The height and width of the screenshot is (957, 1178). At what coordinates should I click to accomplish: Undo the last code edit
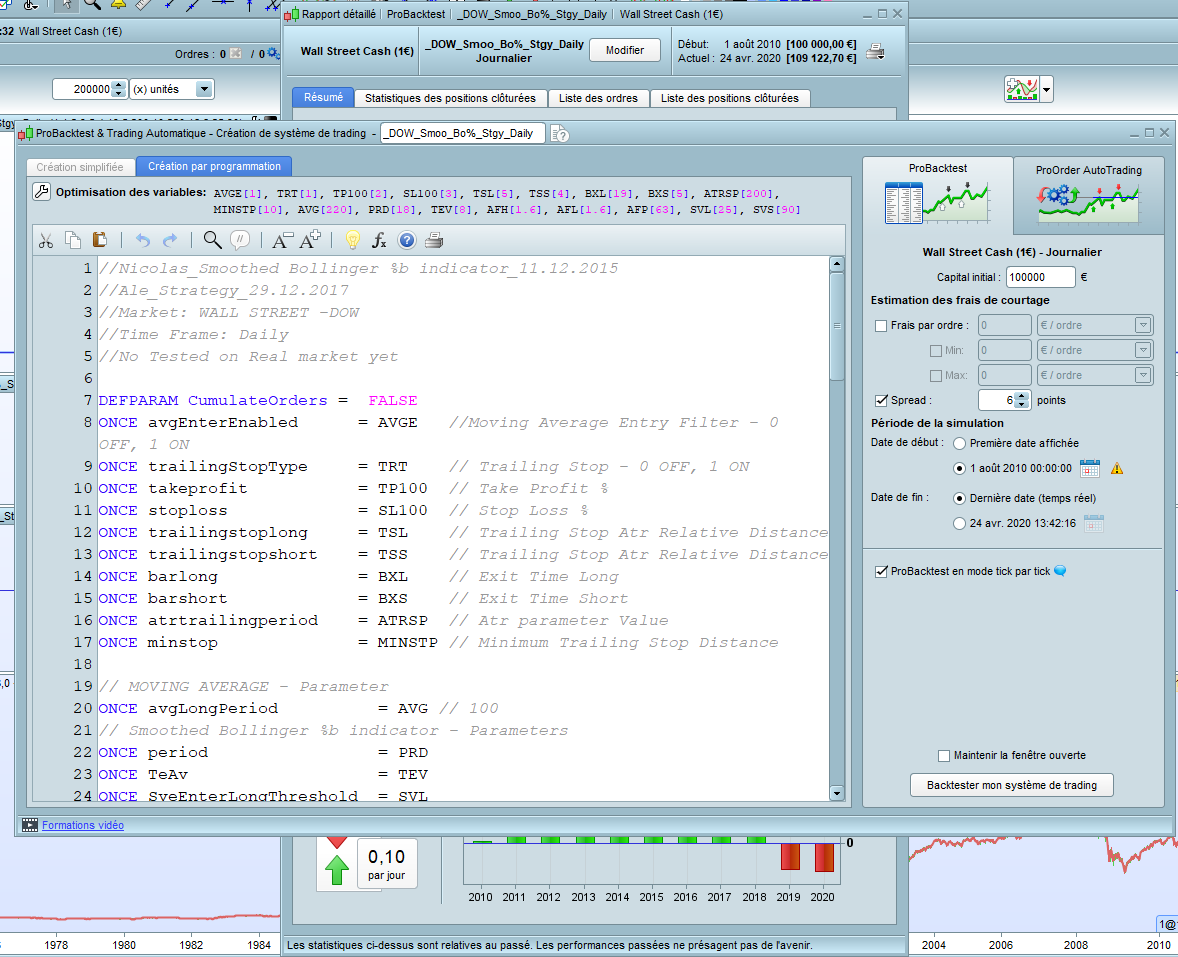point(142,239)
